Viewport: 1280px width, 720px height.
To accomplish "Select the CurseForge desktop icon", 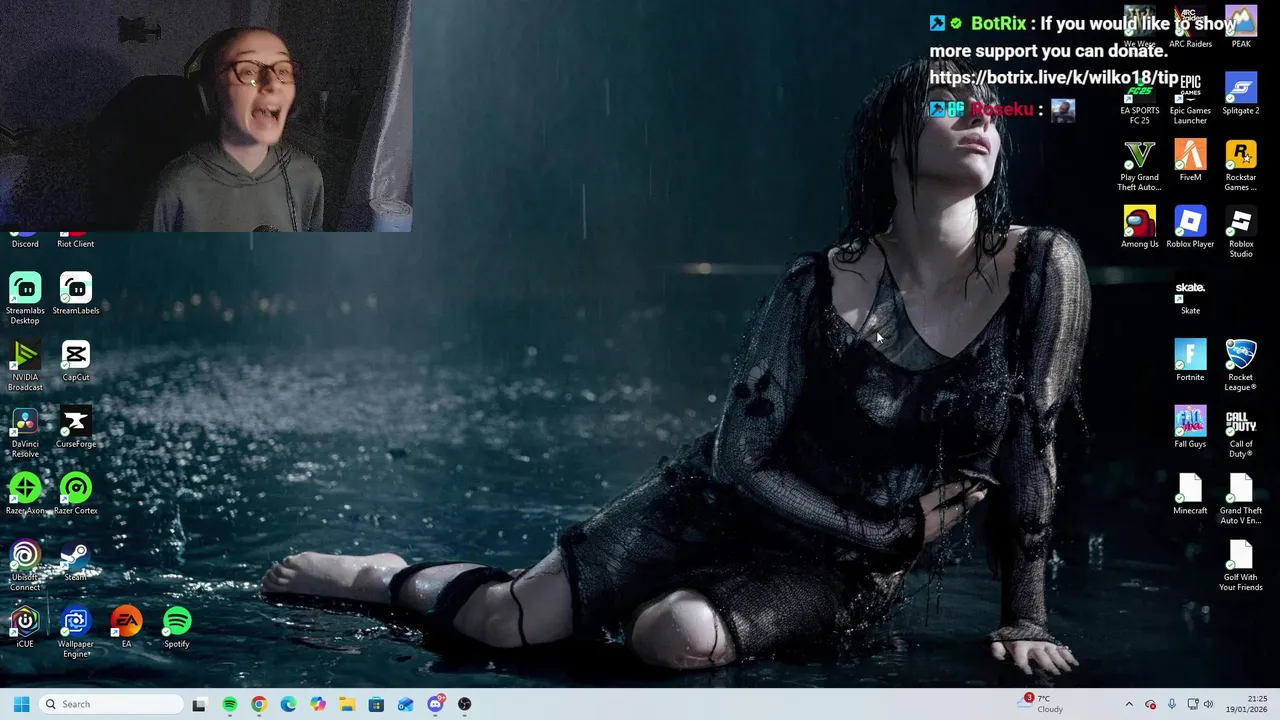I will pos(76,428).
